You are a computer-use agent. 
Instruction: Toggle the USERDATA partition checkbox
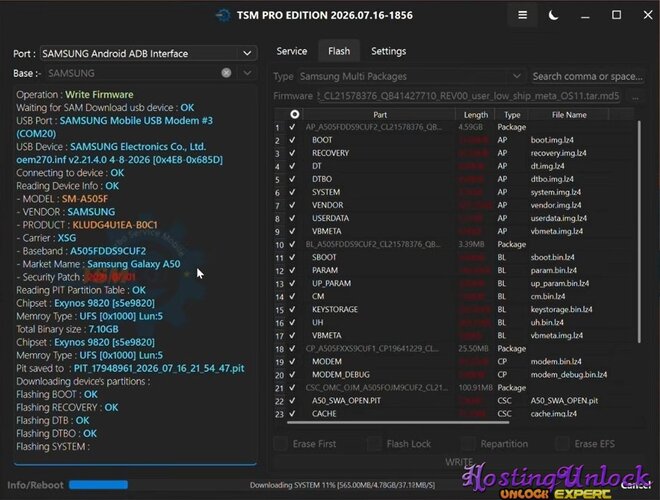tap(292, 218)
